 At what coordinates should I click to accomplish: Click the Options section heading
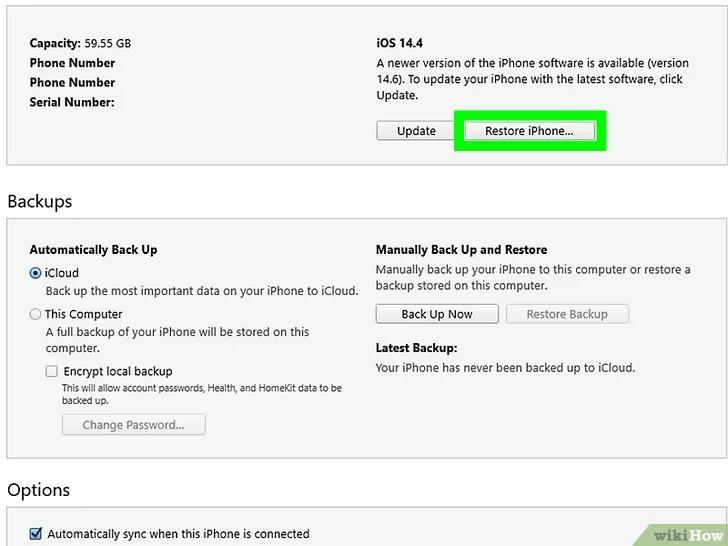click(39, 490)
